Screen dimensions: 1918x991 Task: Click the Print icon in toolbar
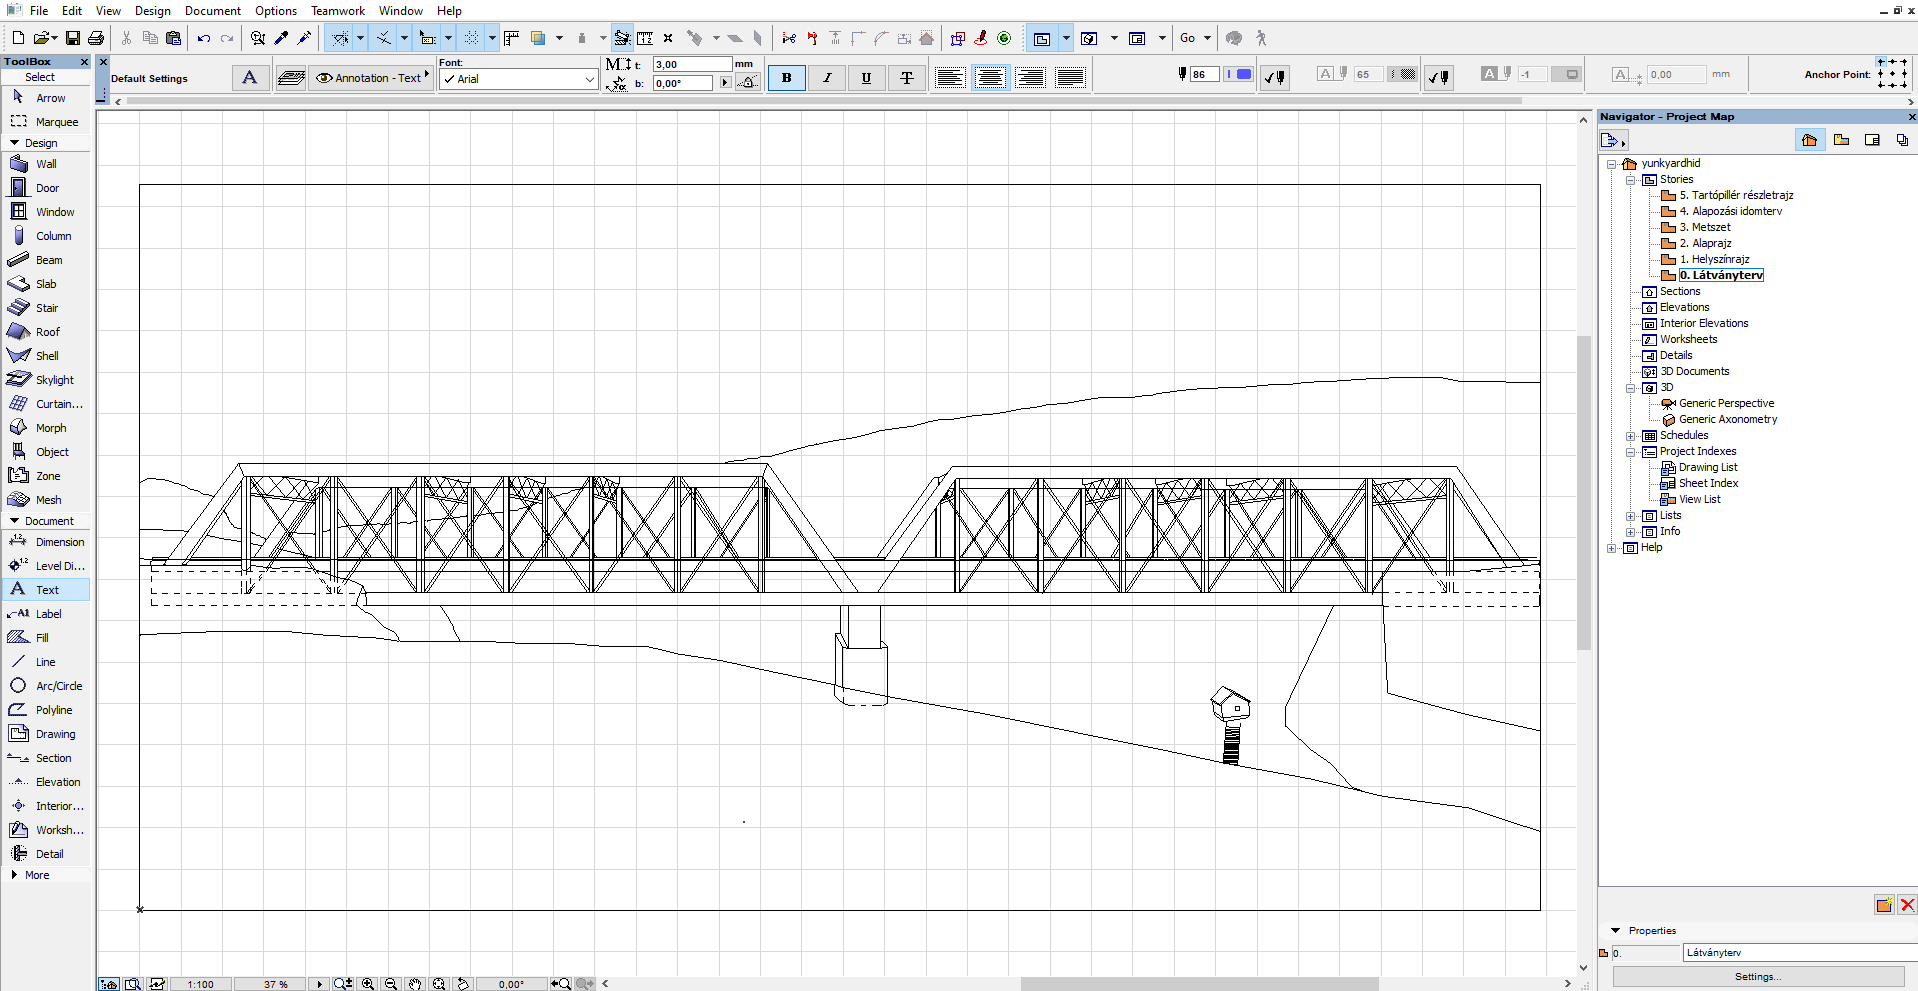coord(96,38)
